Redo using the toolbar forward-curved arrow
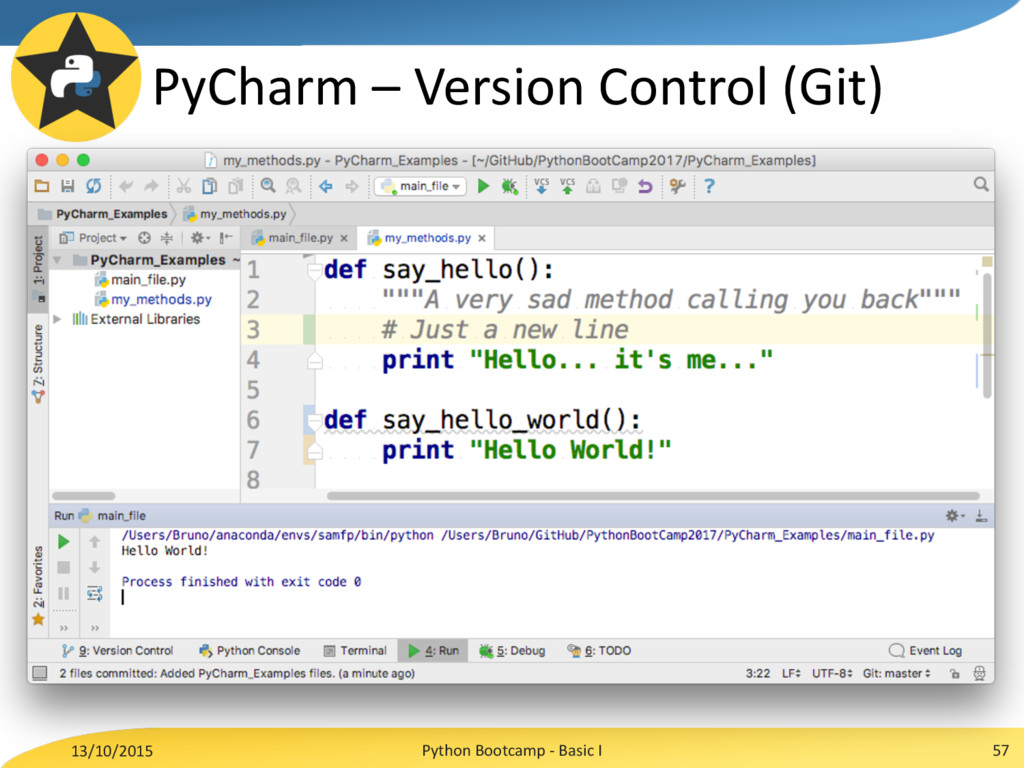1024x768 pixels. point(152,187)
